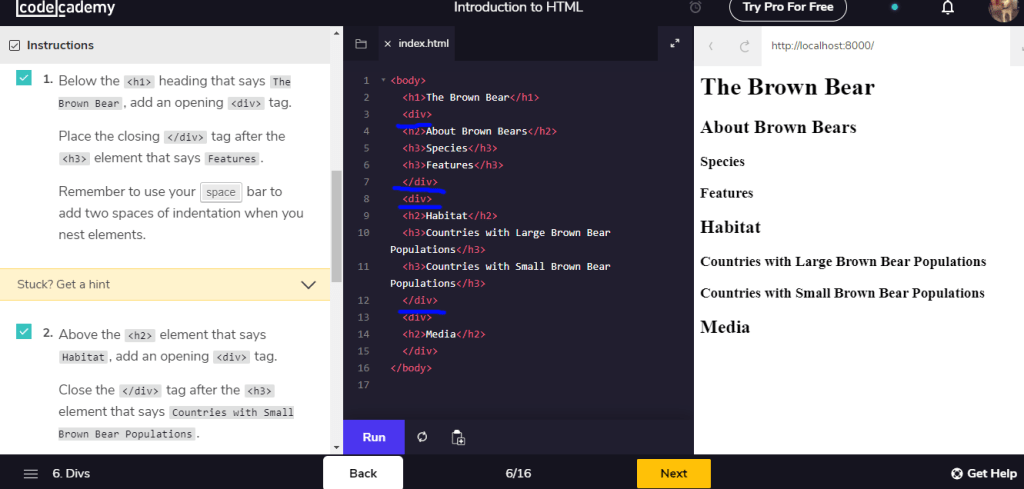Viewport: 1024px width, 489px height.
Task: Click the Try Pro For Free button
Action: [x=788, y=8]
